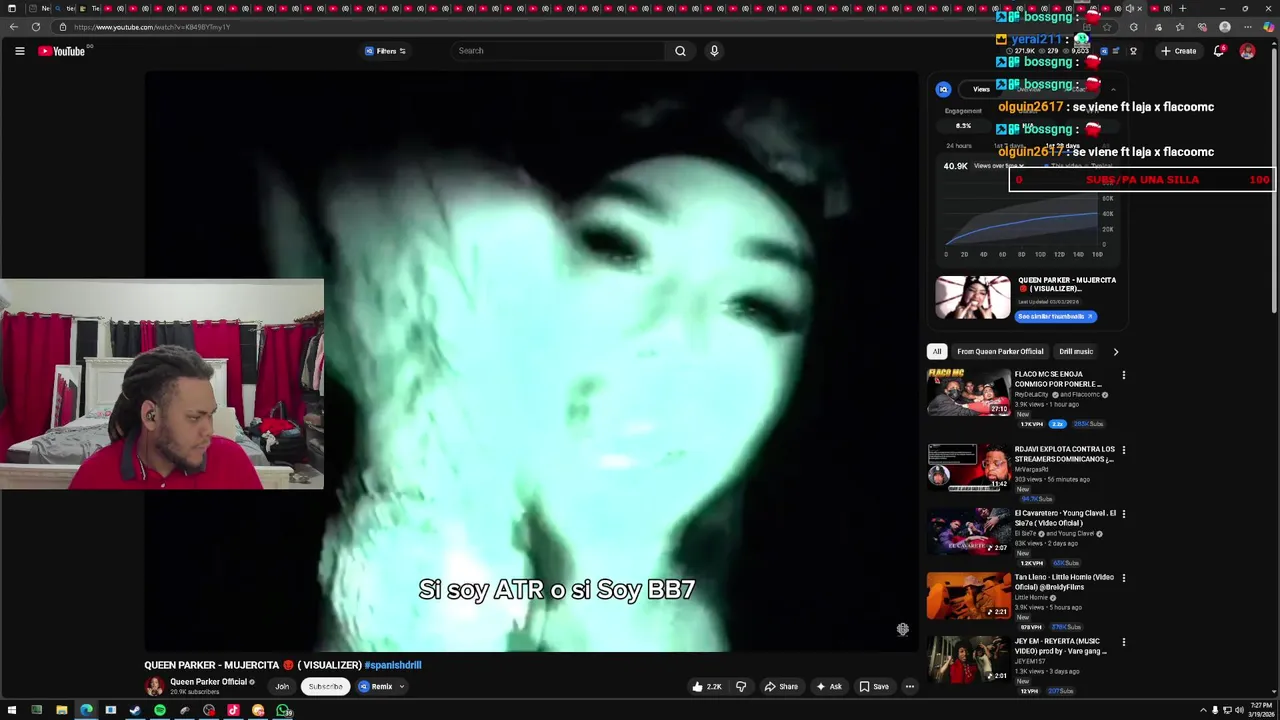Open options menu for RDJAVI EXPLOTA video
This screenshot has width=1280, height=720.
[x=1123, y=451]
